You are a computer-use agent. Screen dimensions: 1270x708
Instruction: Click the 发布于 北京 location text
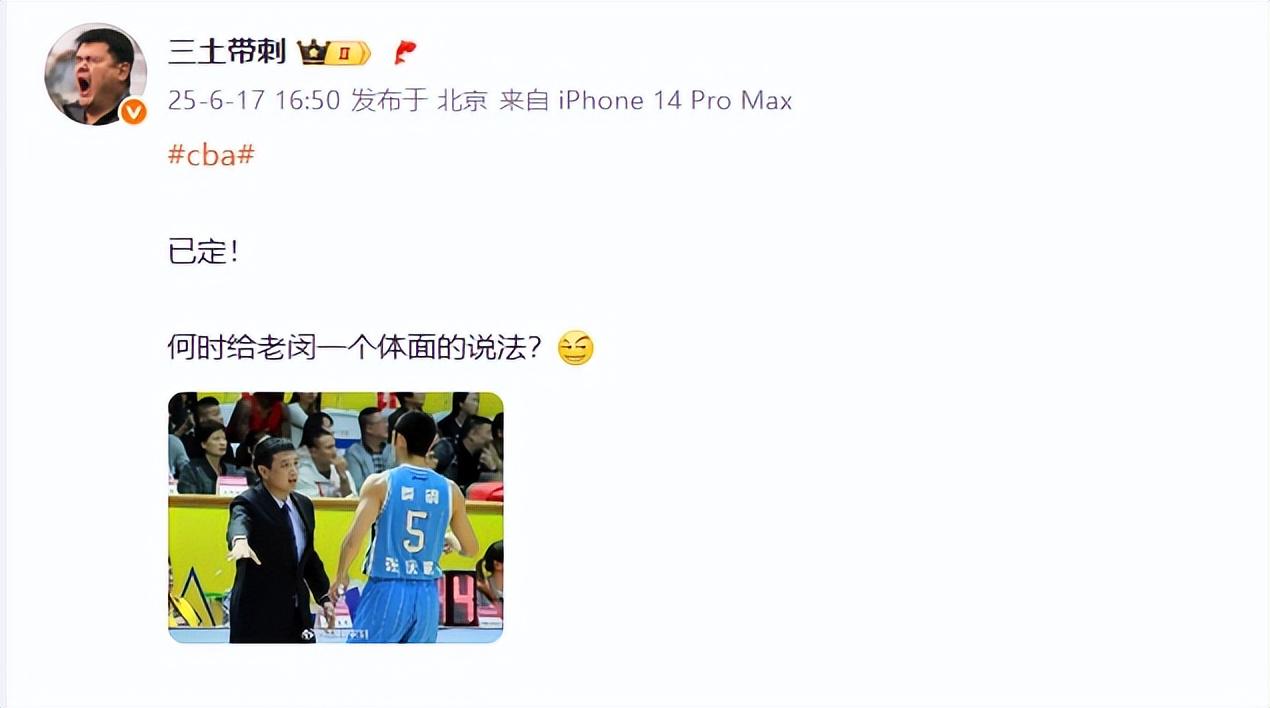(419, 100)
